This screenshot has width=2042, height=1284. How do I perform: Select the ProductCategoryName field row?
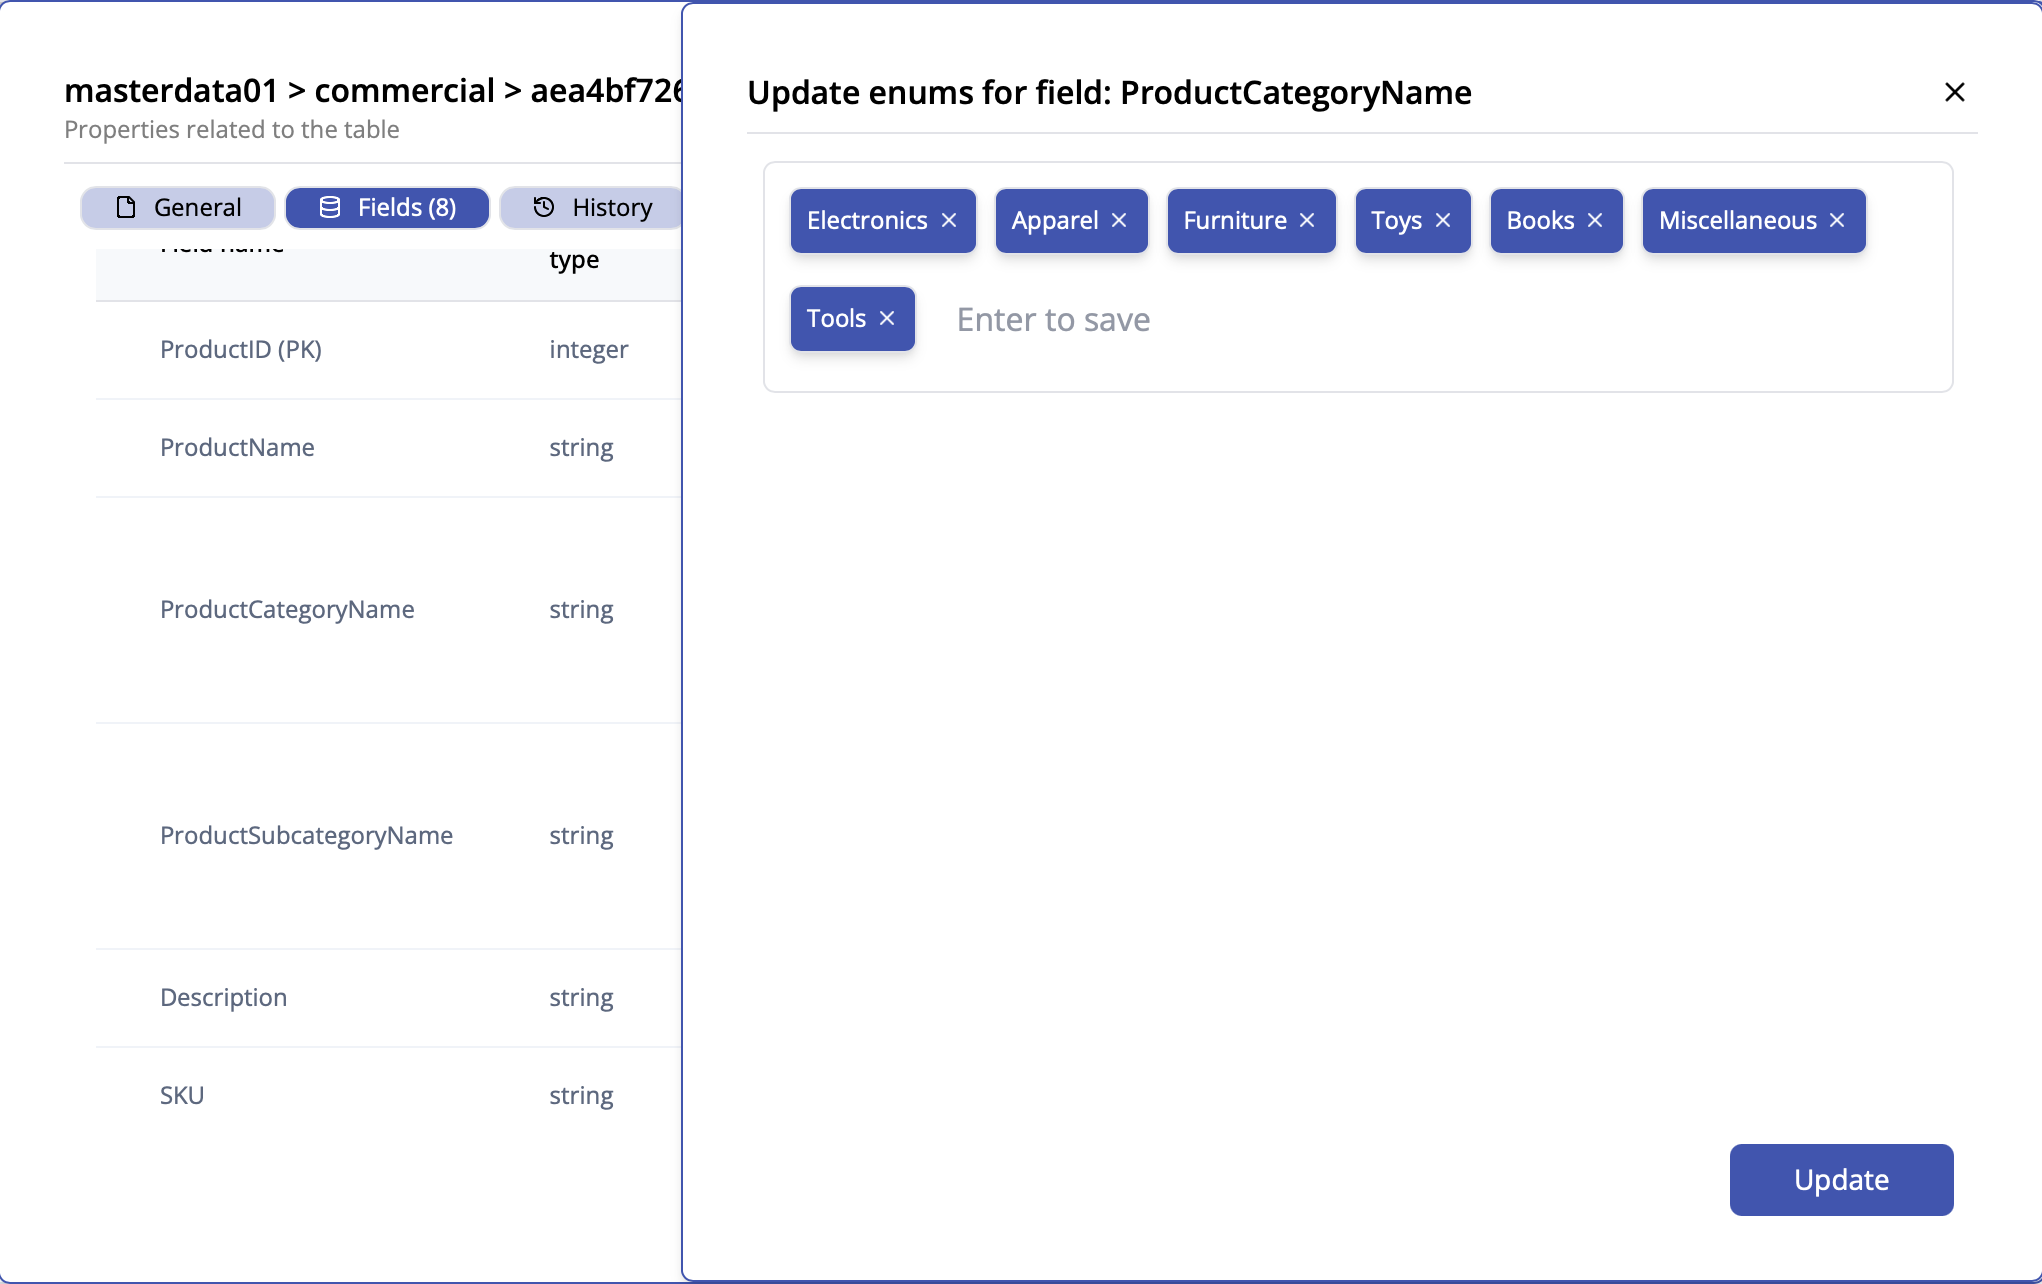coord(287,609)
